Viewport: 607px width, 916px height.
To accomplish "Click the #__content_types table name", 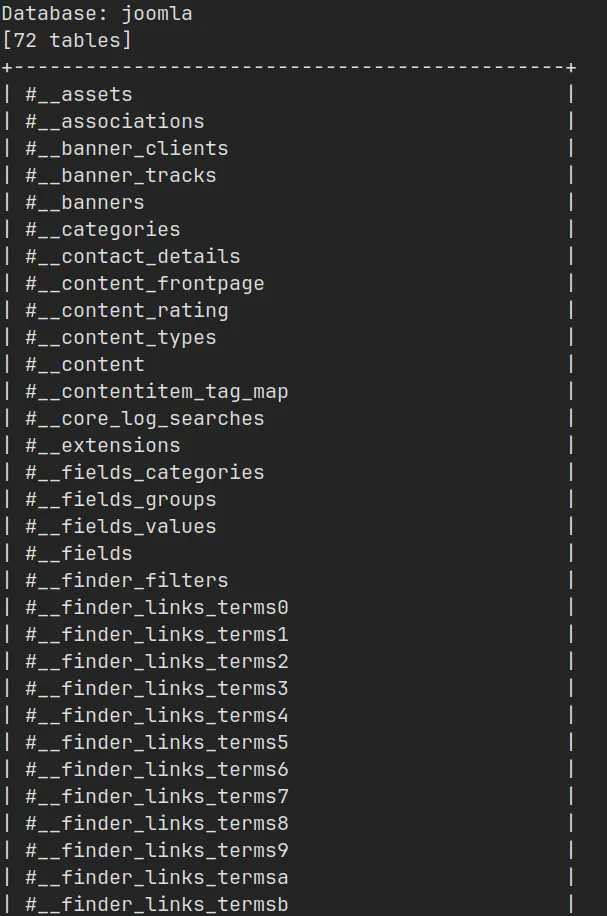I will (121, 338).
